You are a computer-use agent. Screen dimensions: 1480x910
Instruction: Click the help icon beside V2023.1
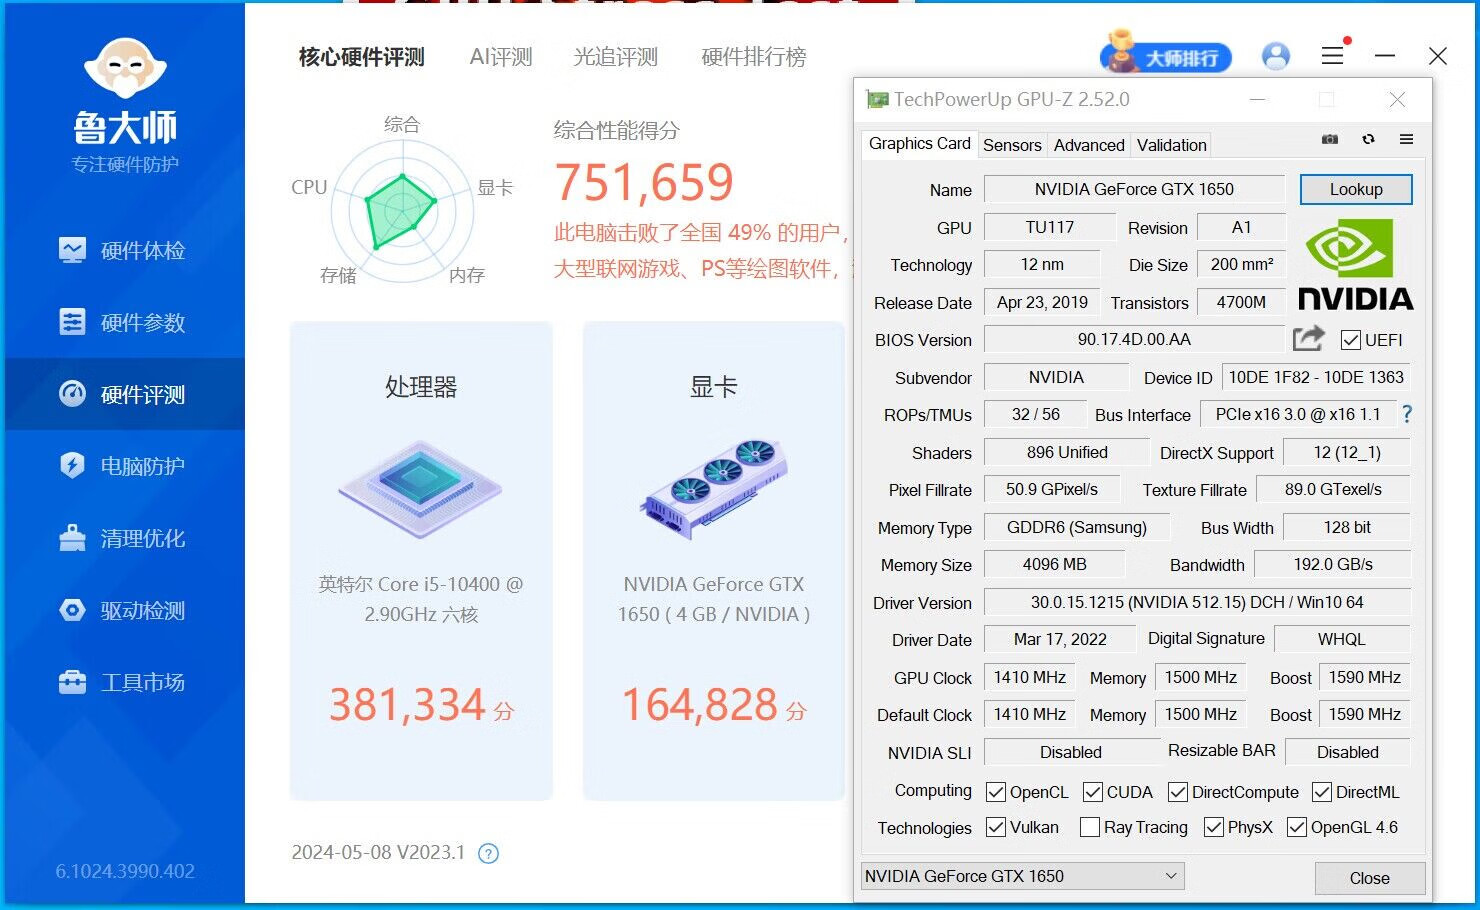pos(488,853)
